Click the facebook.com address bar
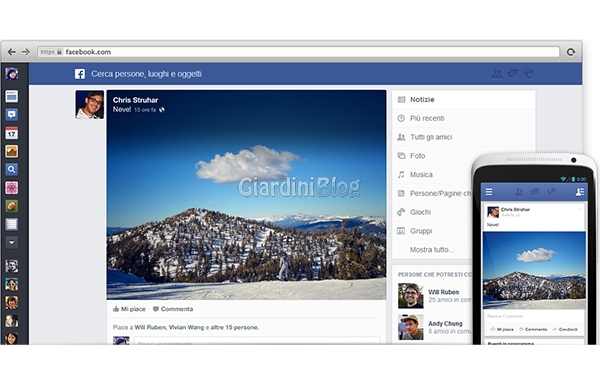The height and width of the screenshot is (373, 600). 298,52
